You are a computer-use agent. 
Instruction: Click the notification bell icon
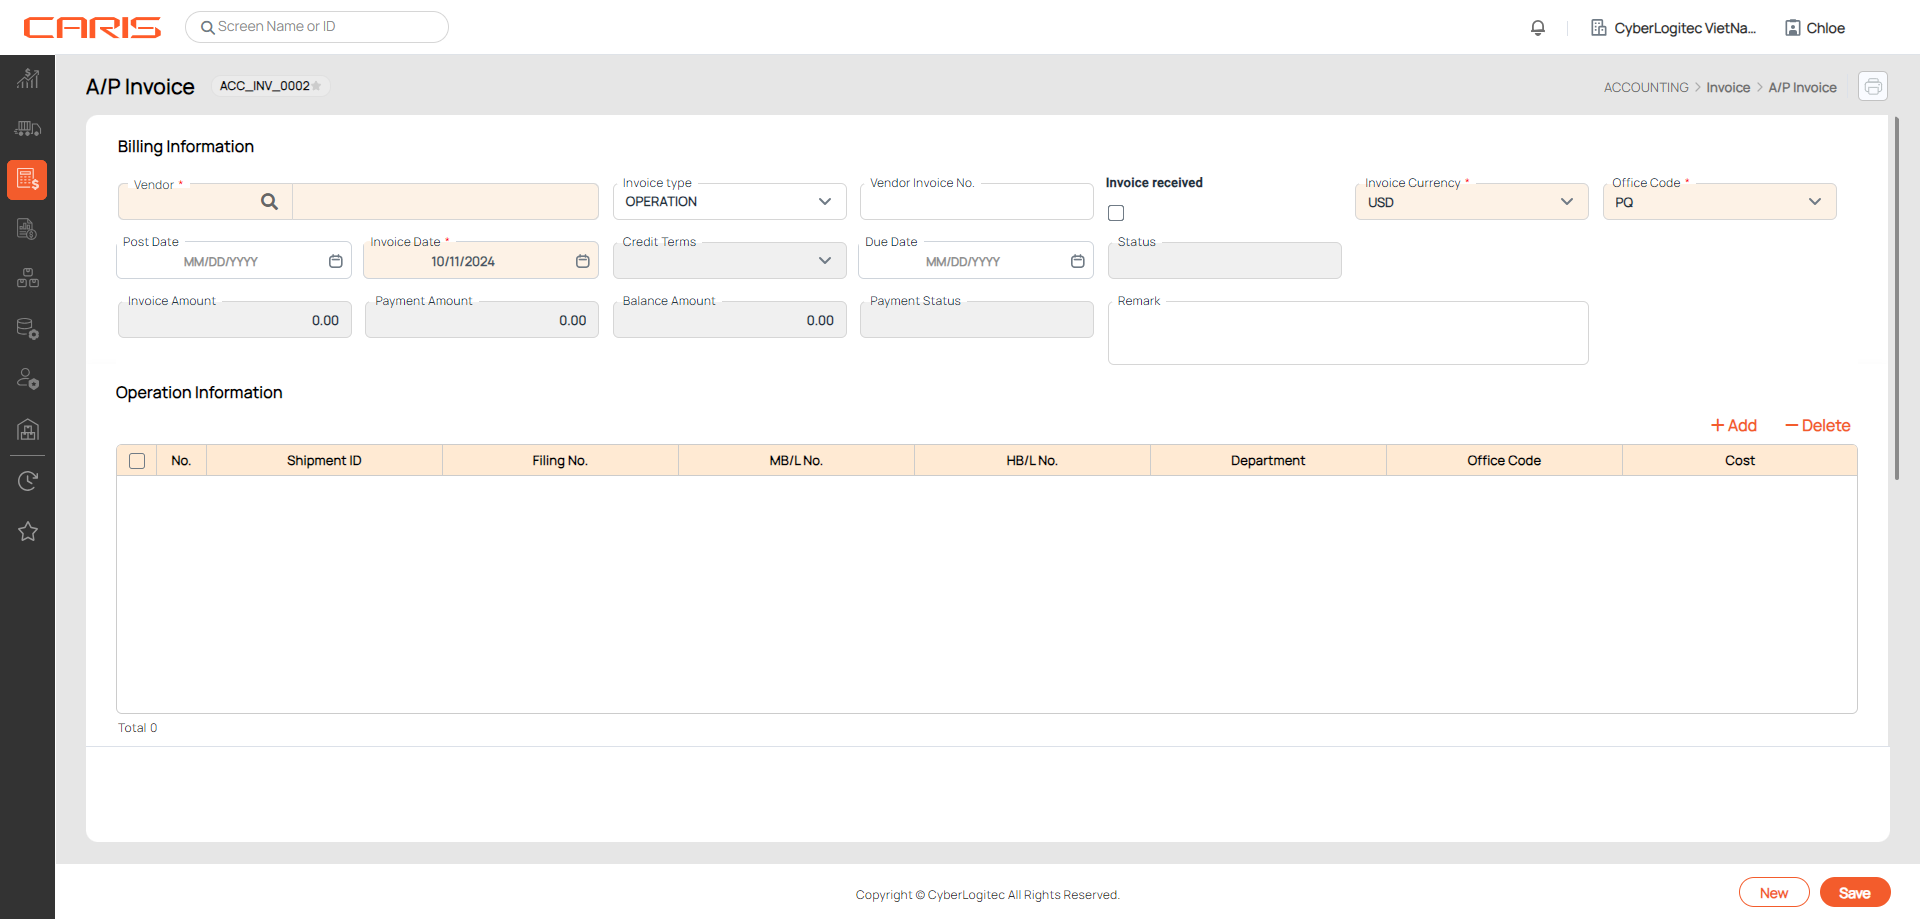(x=1538, y=28)
